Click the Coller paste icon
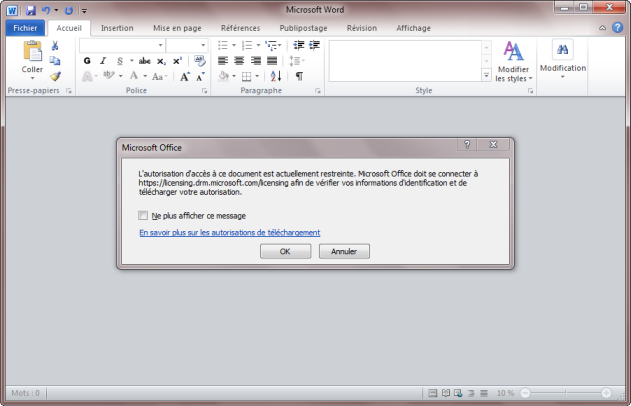Viewport: 631px width, 406px height. tap(32, 54)
